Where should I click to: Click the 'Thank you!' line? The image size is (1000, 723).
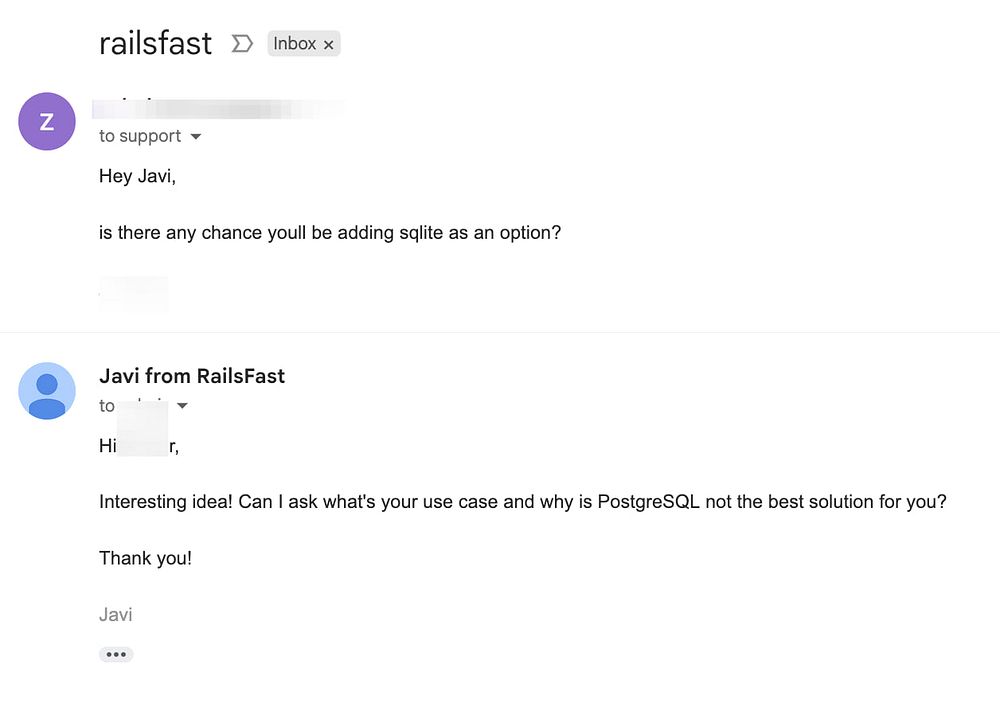coord(145,558)
